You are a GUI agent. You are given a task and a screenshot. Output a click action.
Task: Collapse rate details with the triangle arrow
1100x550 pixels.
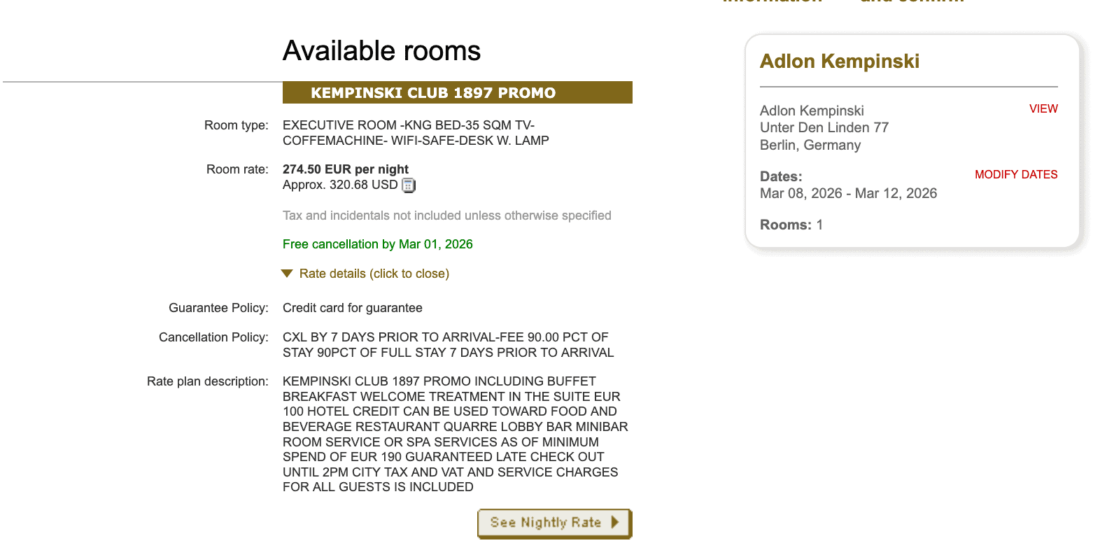pos(288,273)
